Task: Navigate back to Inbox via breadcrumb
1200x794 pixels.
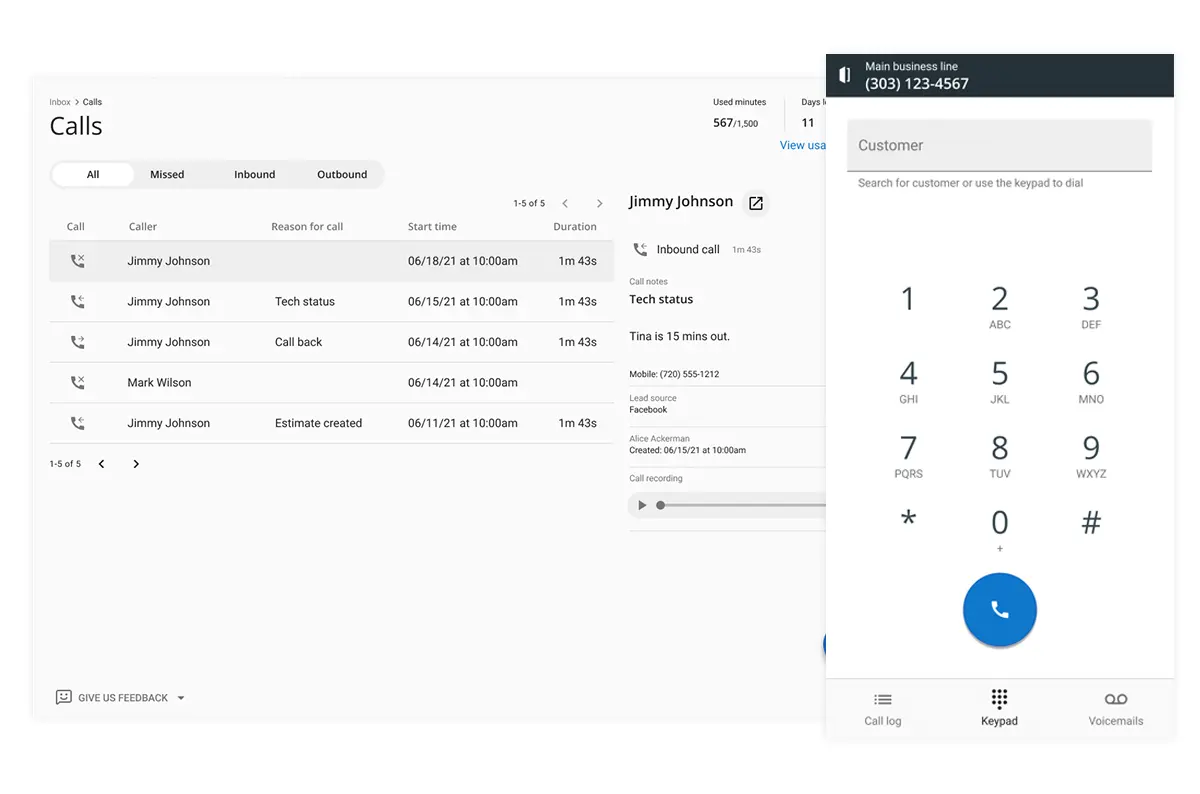Action: 59,101
